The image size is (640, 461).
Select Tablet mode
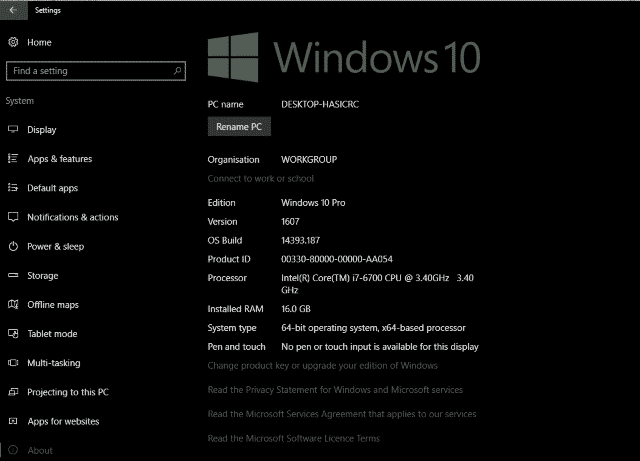coord(52,334)
